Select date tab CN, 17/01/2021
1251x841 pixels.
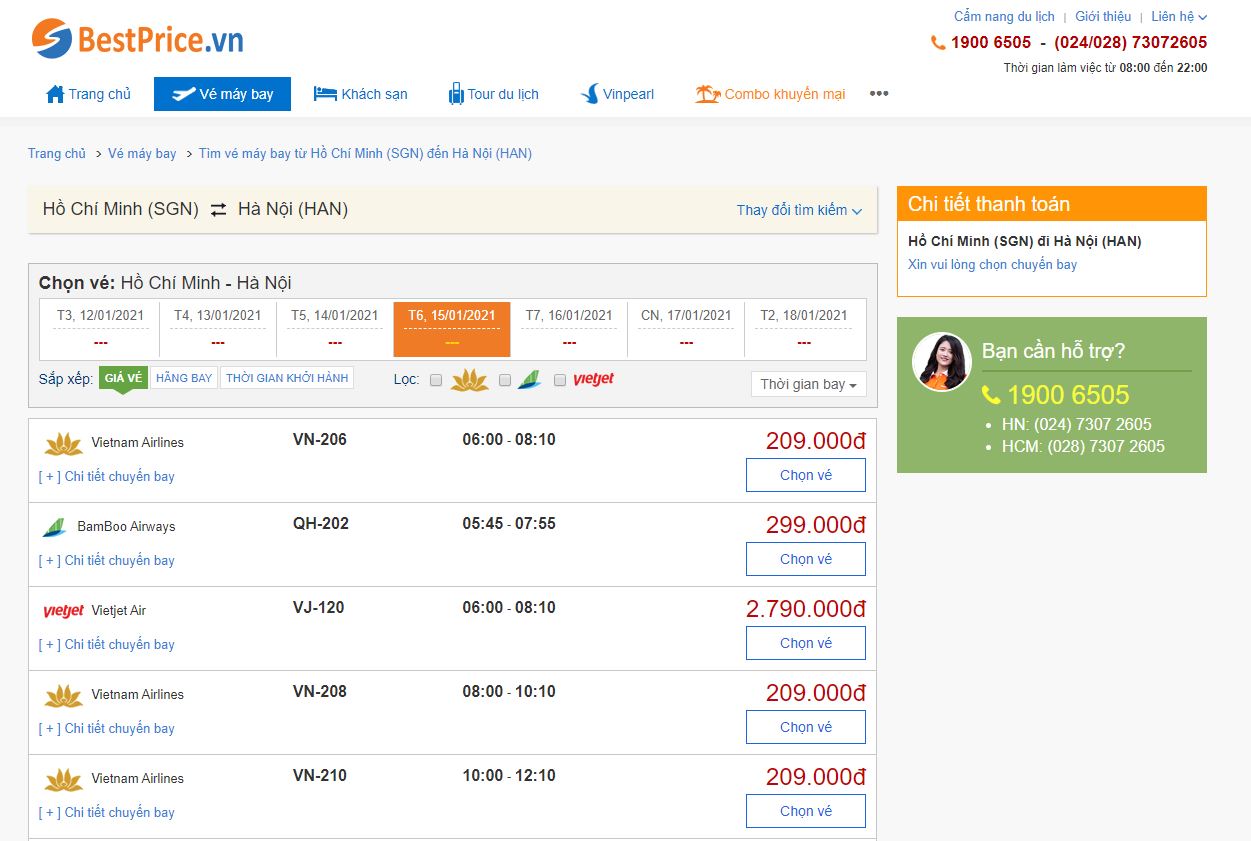pyautogui.click(x=686, y=329)
